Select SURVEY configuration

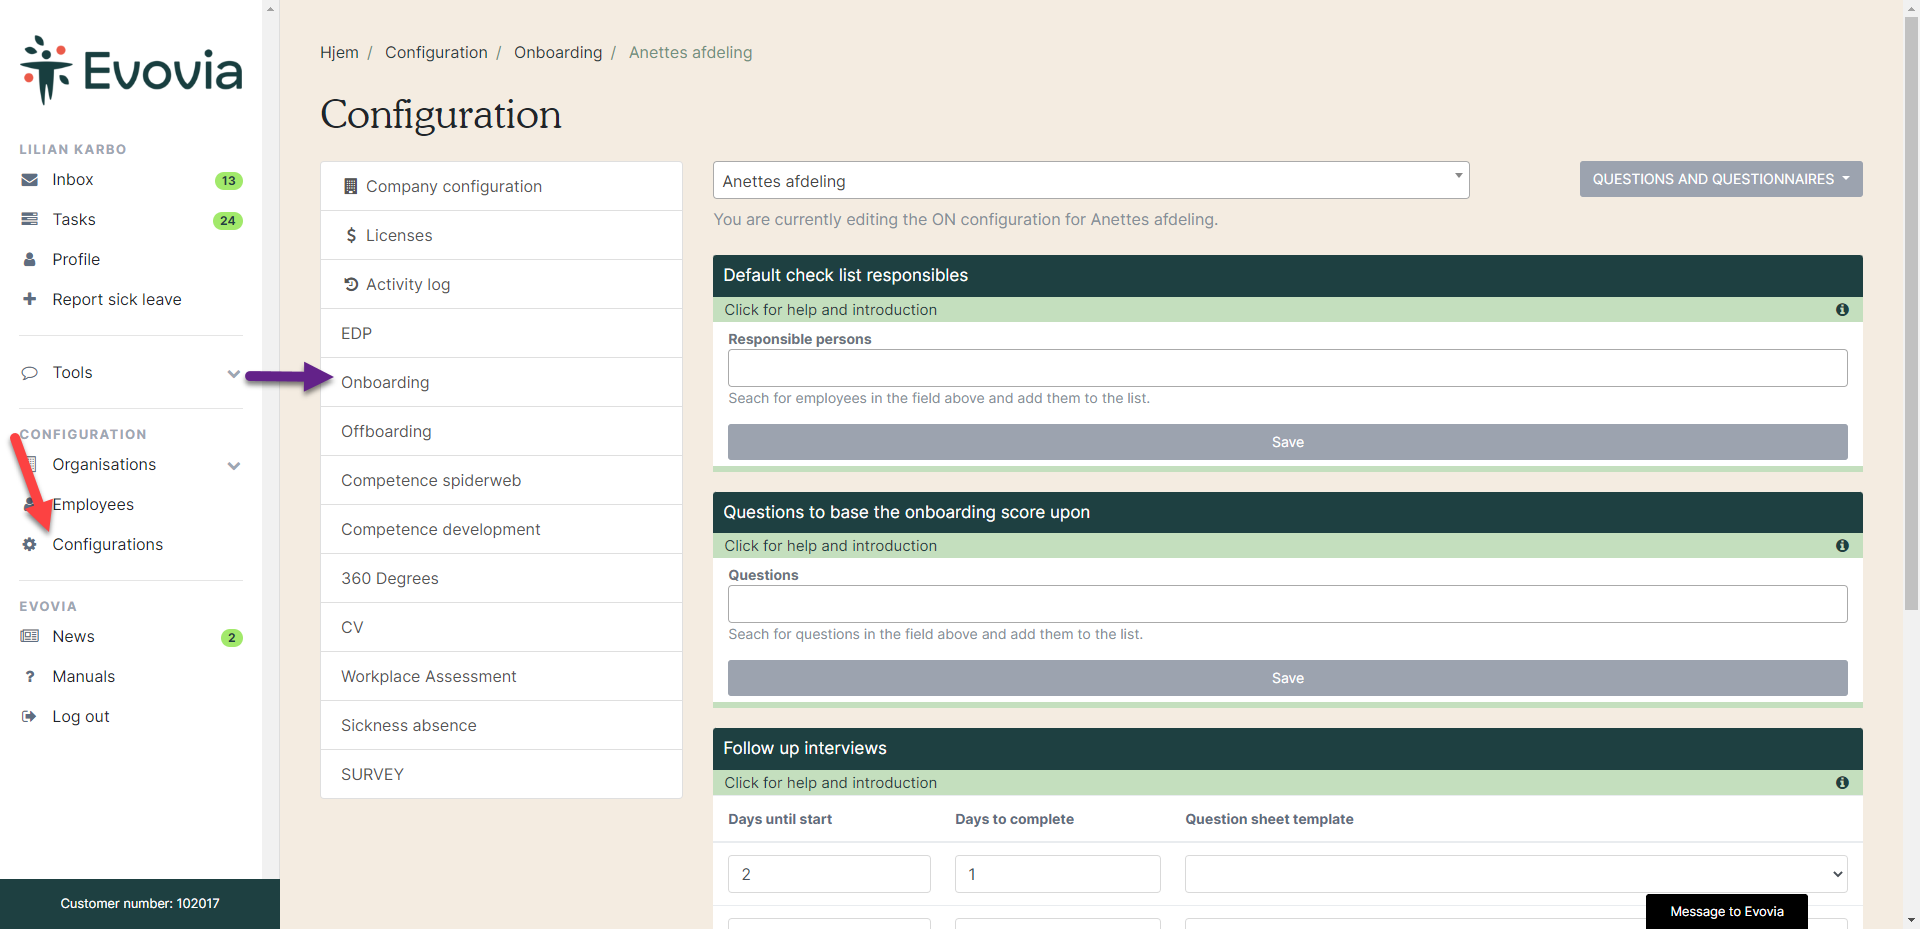click(x=501, y=774)
